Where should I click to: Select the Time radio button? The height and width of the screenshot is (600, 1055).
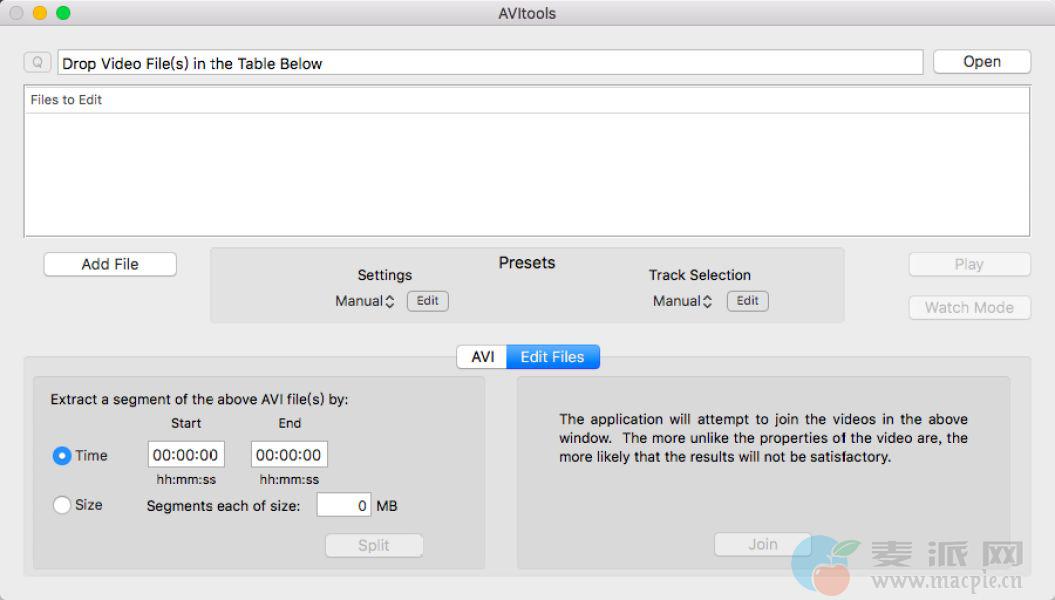[62, 455]
